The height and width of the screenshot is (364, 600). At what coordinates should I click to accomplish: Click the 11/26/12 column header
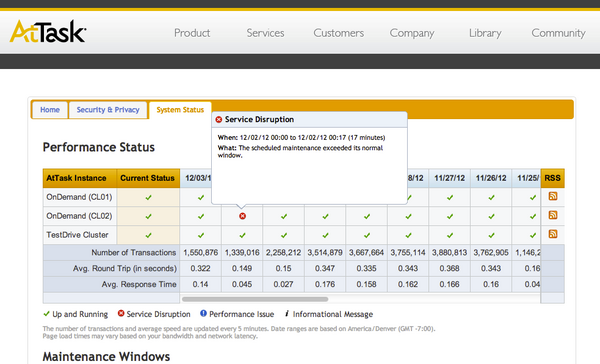(x=491, y=178)
